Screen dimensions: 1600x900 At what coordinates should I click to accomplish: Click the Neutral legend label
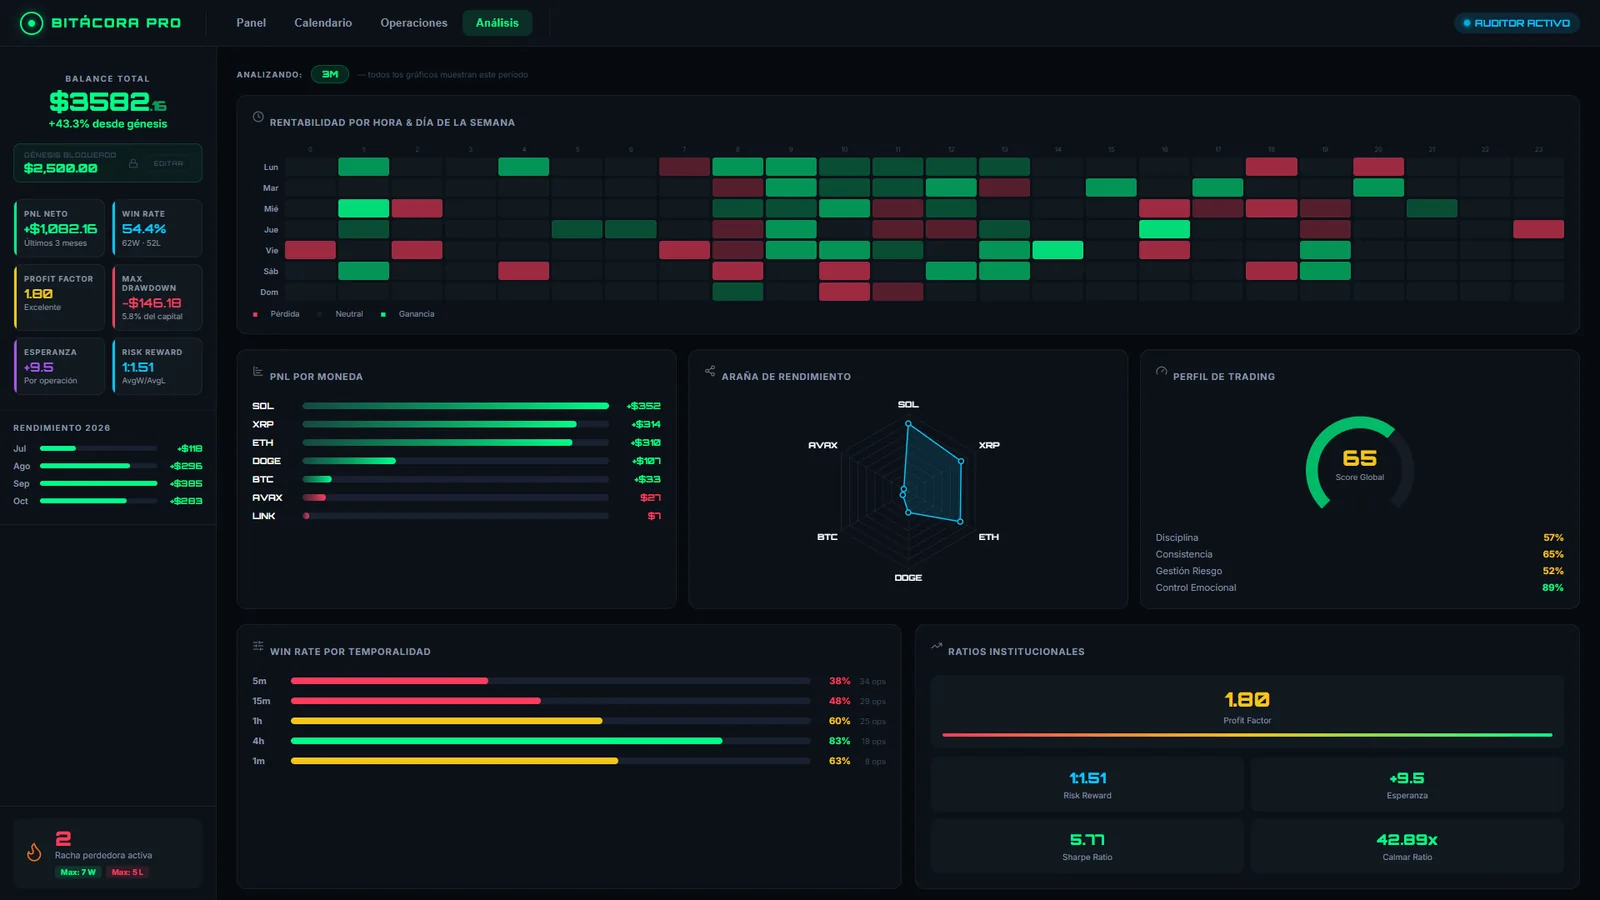click(349, 314)
